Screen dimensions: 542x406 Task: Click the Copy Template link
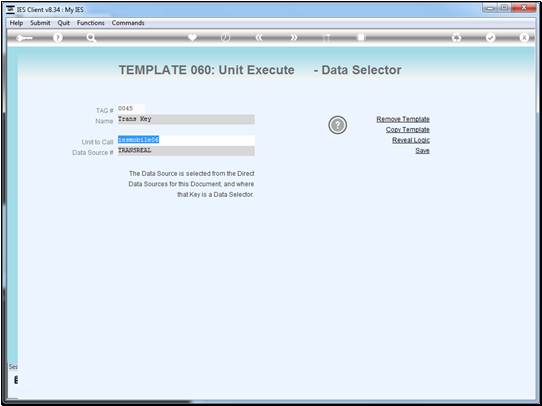coord(408,130)
